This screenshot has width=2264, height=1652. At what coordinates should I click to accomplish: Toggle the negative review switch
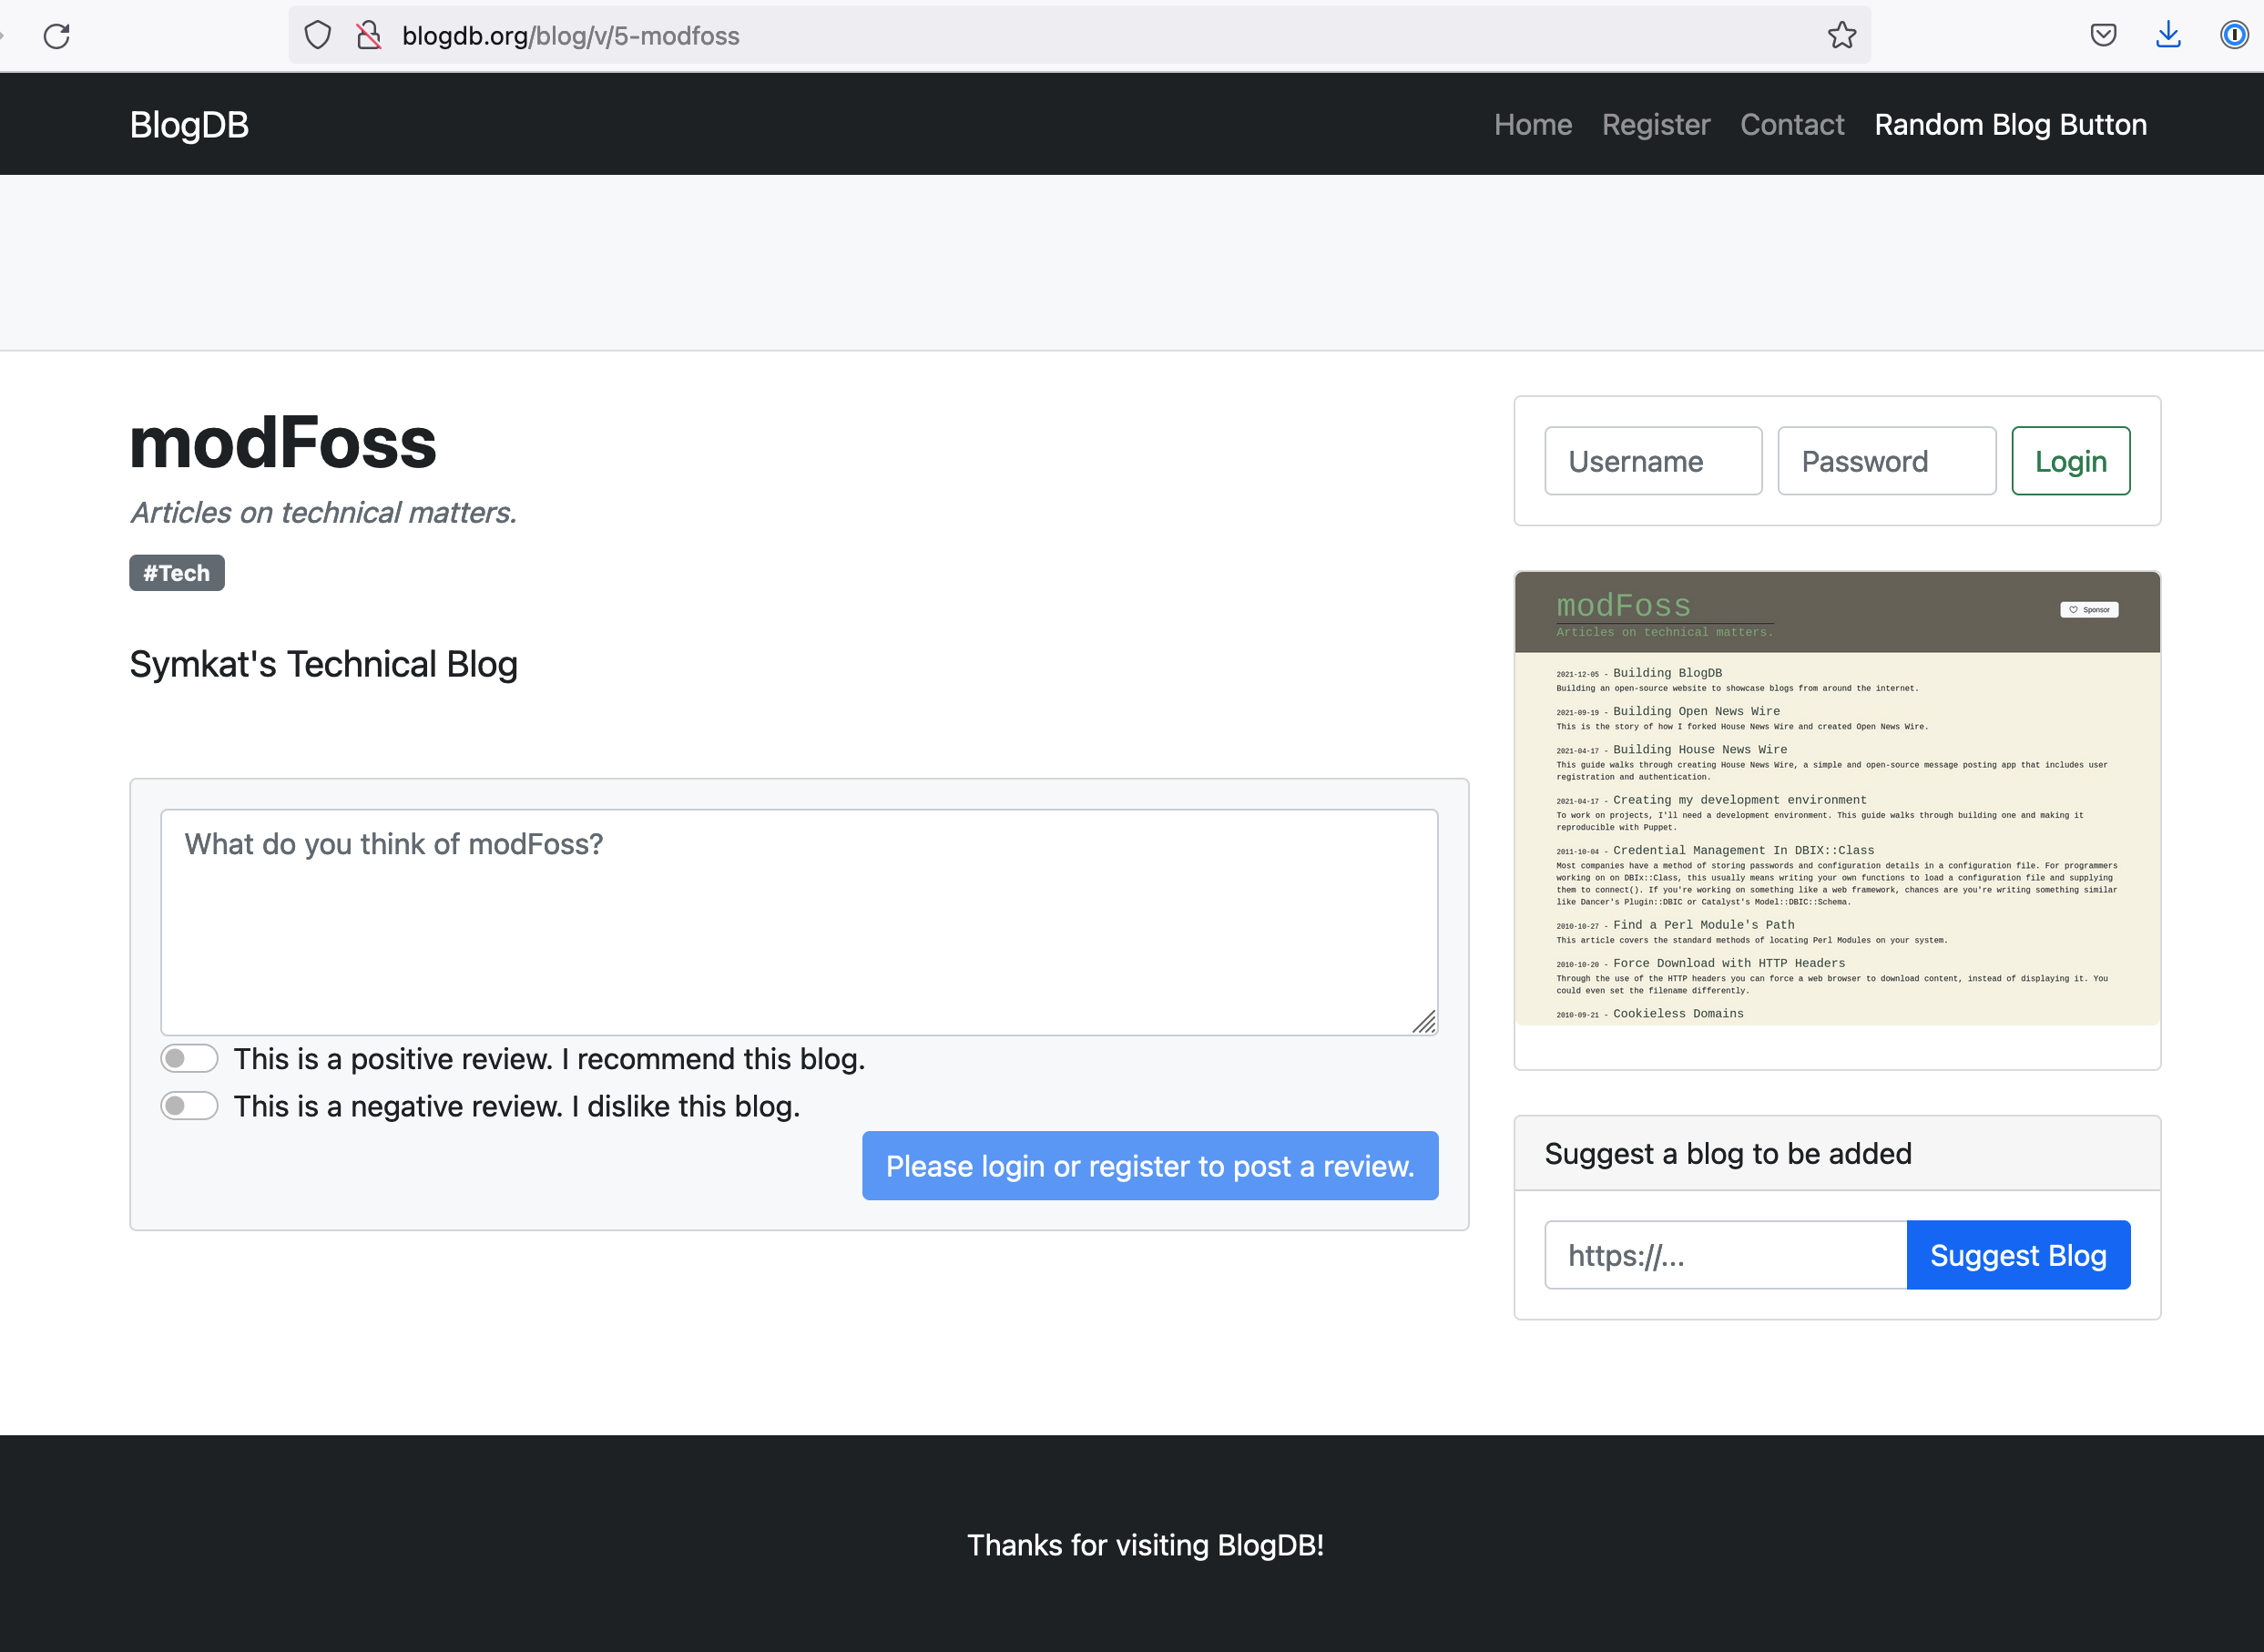190,1106
